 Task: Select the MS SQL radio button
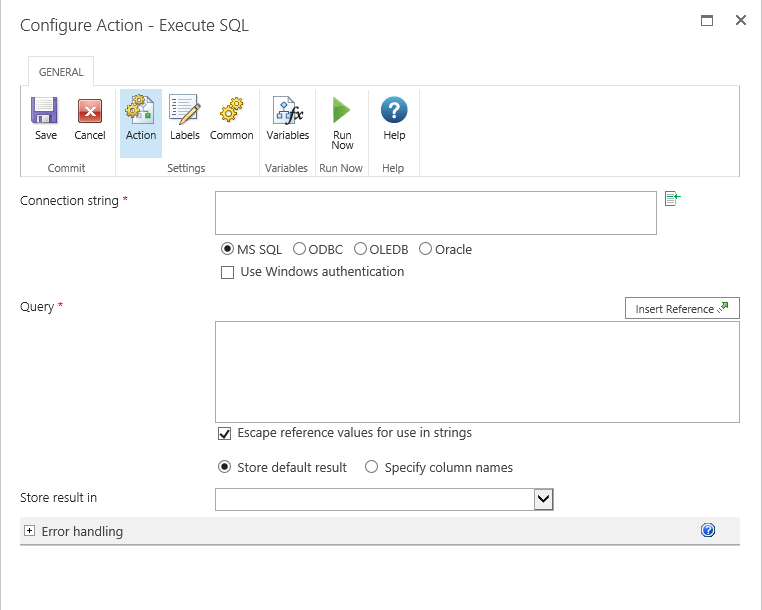click(x=227, y=249)
